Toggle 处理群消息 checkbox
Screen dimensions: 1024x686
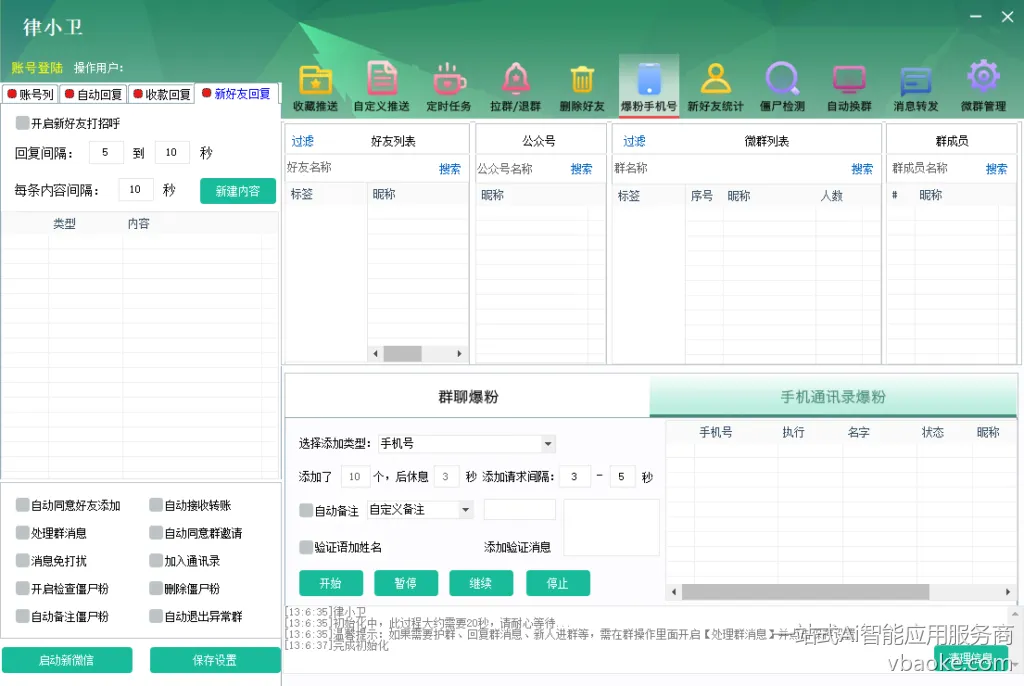pyautogui.click(x=23, y=533)
